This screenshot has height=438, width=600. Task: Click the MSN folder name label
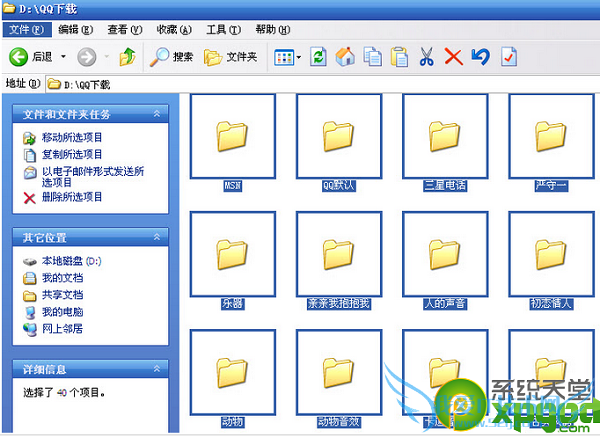coord(233,186)
